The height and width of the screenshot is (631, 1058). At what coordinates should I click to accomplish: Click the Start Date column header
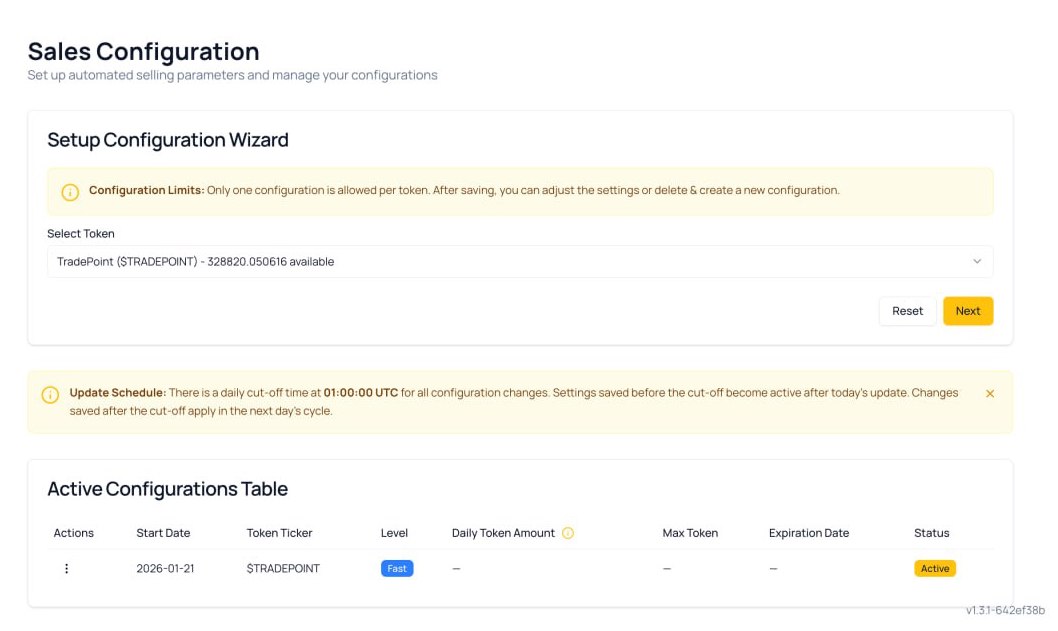[x=163, y=533]
